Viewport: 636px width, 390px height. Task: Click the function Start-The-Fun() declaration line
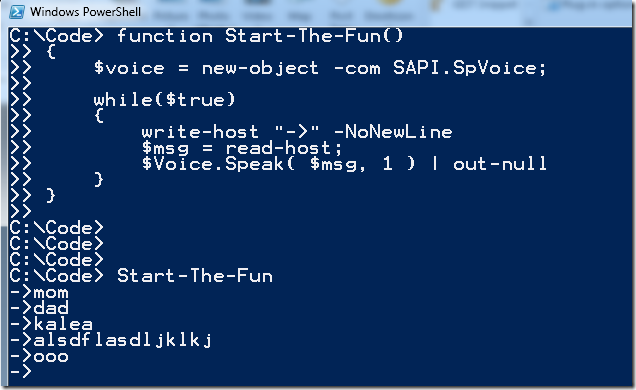point(206,36)
